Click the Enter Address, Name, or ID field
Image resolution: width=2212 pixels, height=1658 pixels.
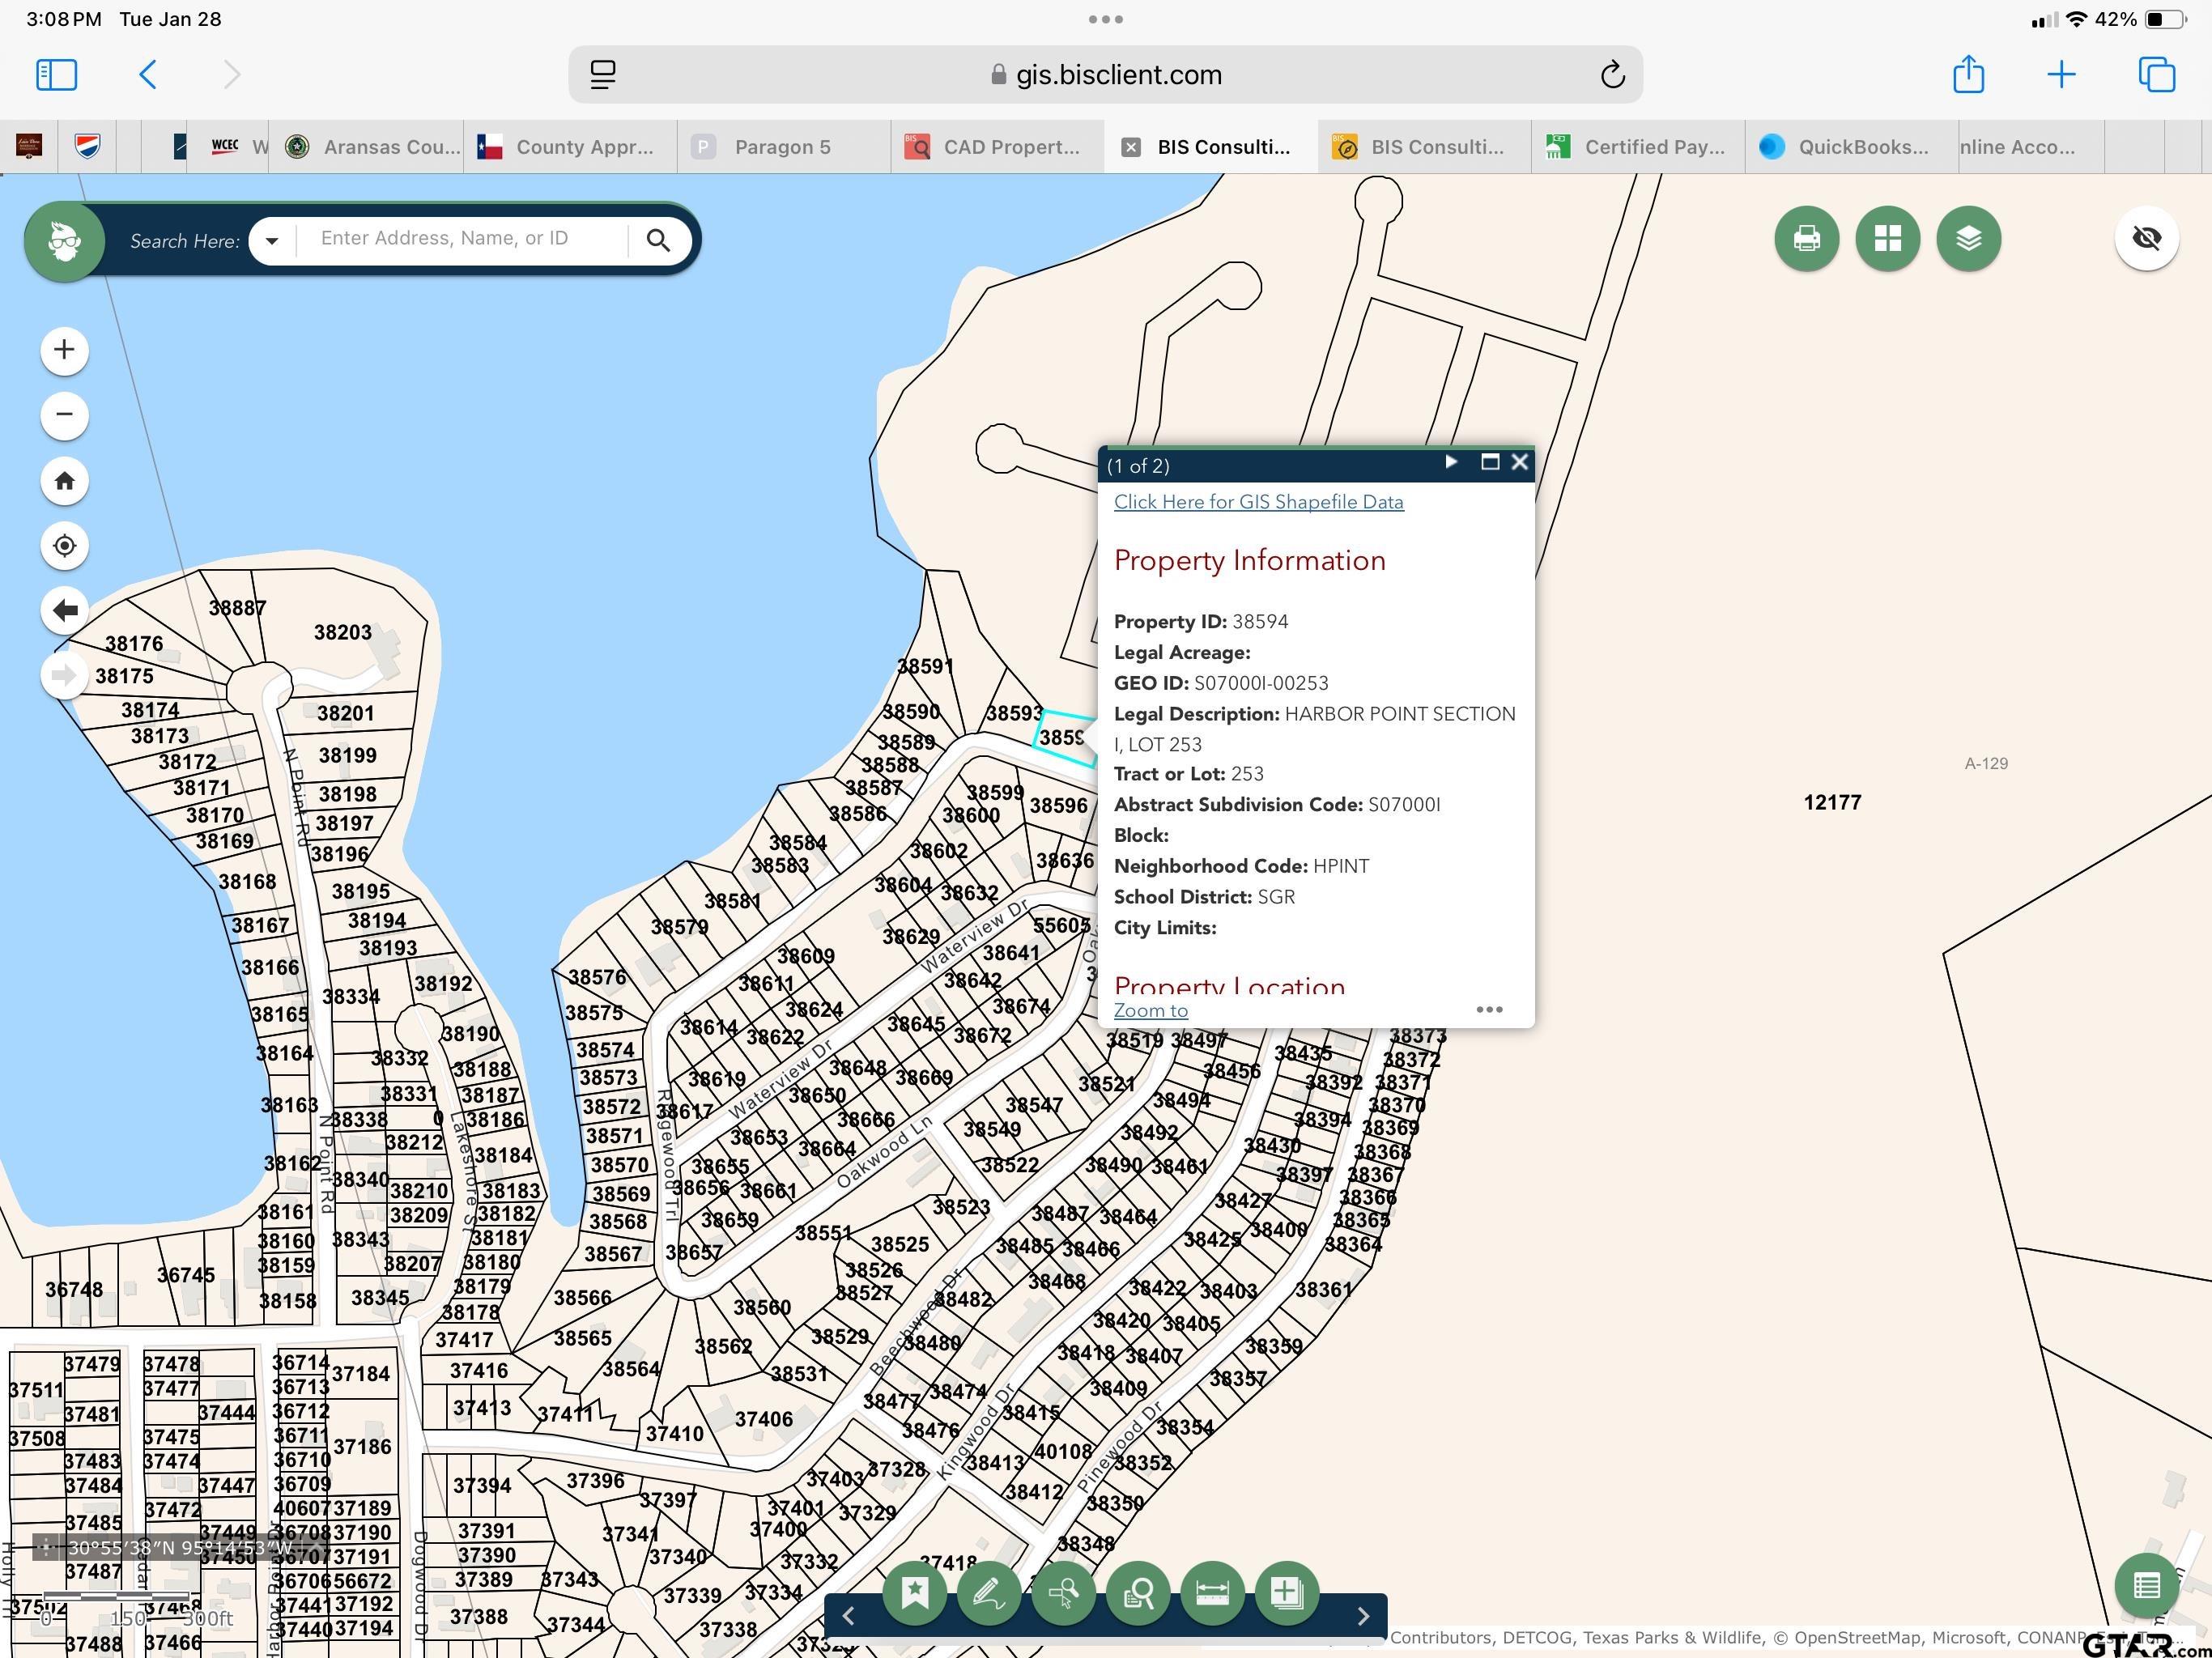pyautogui.click(x=462, y=239)
